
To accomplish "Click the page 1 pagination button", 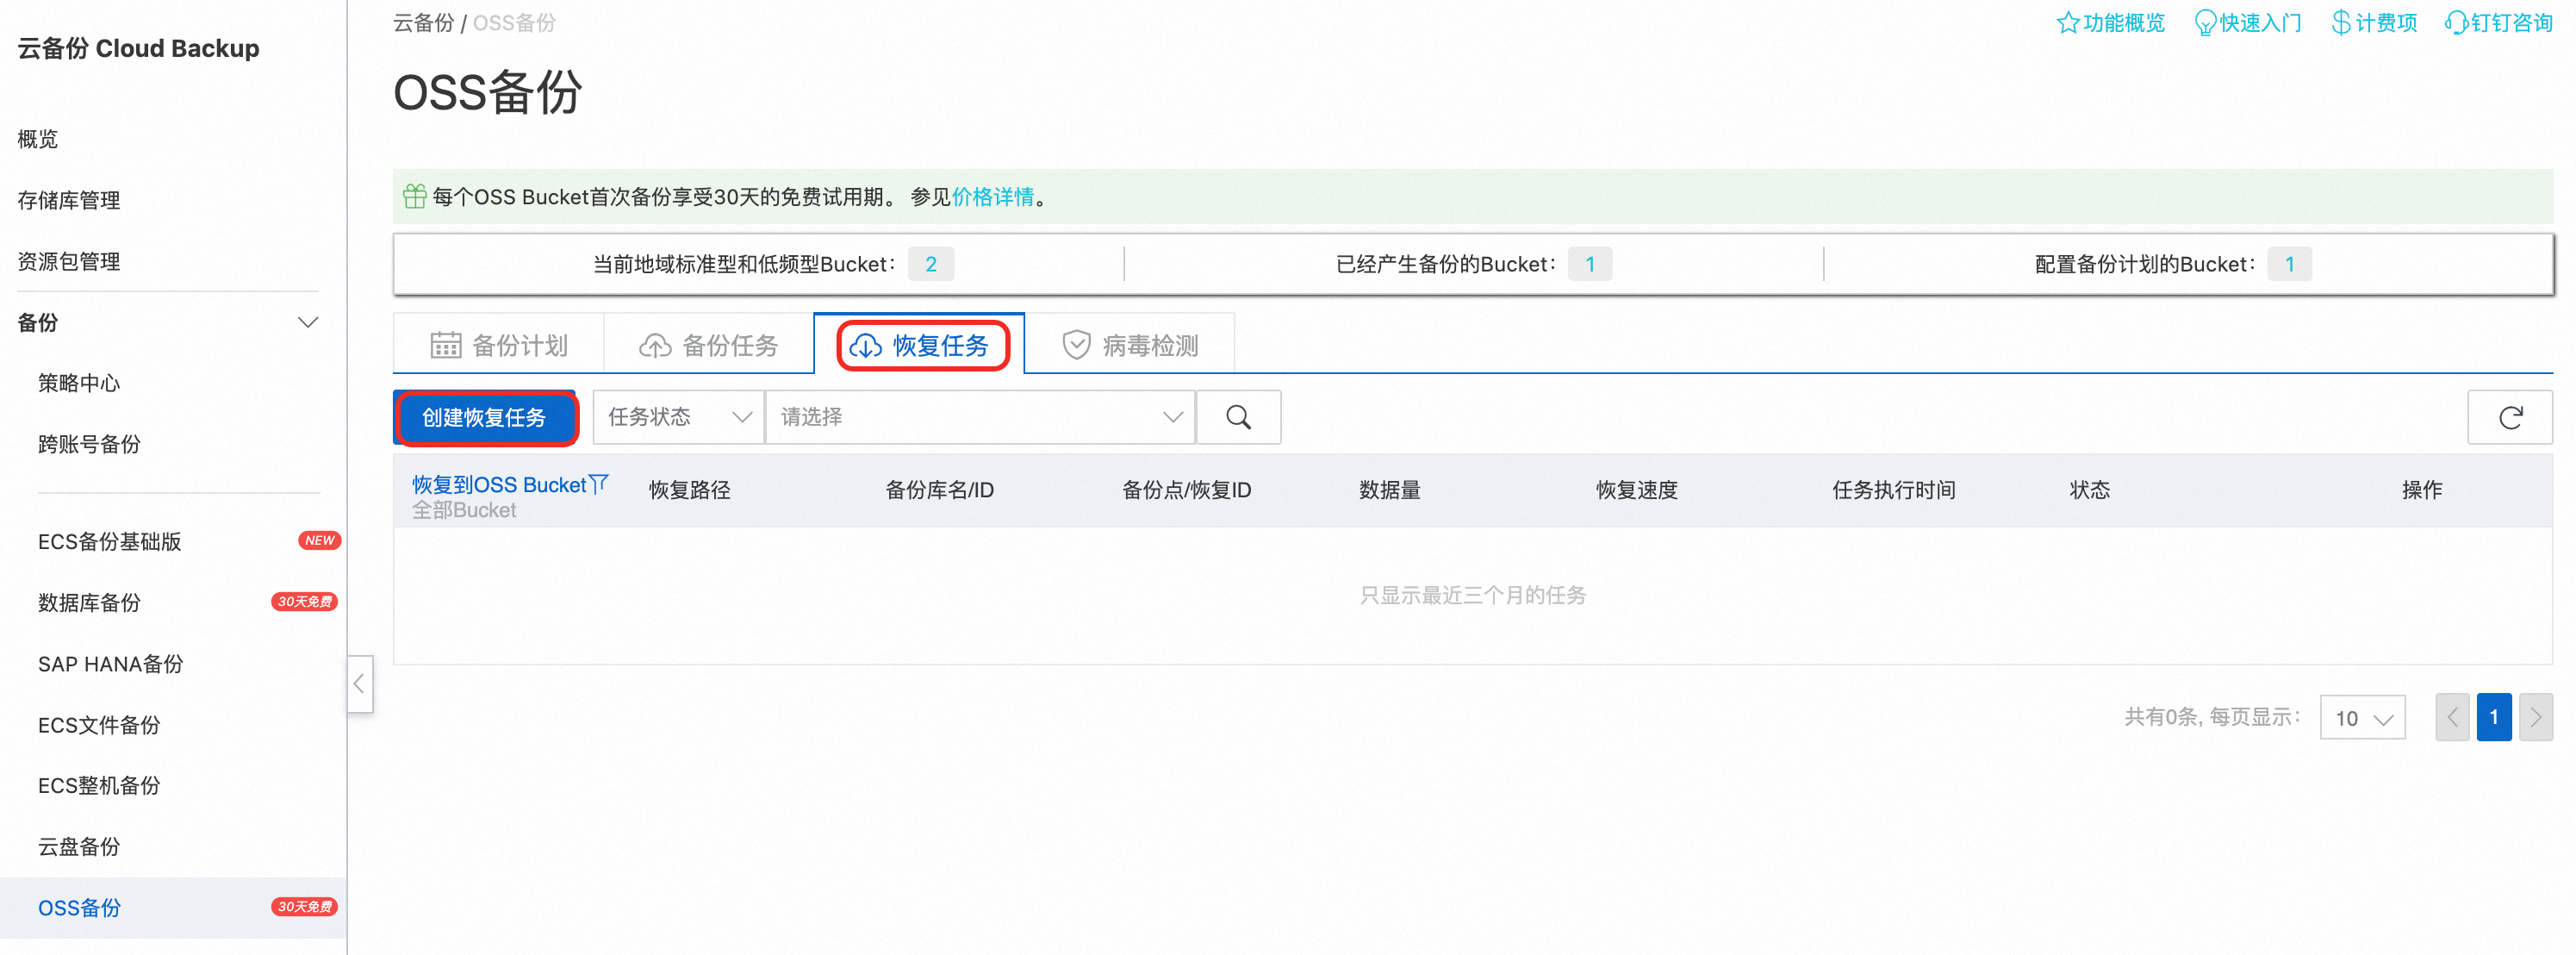I will coord(2493,717).
